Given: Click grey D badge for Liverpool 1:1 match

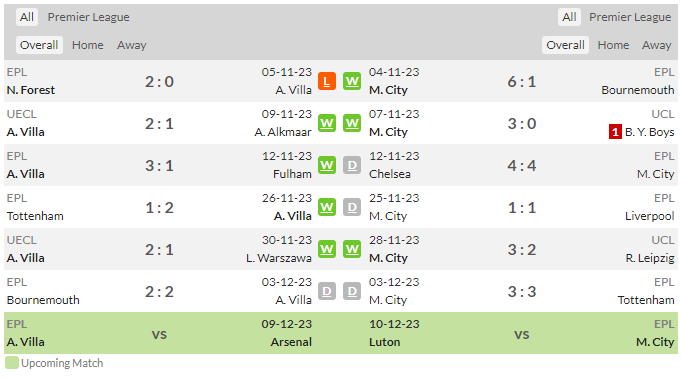Looking at the screenshot, I should 352,207.
